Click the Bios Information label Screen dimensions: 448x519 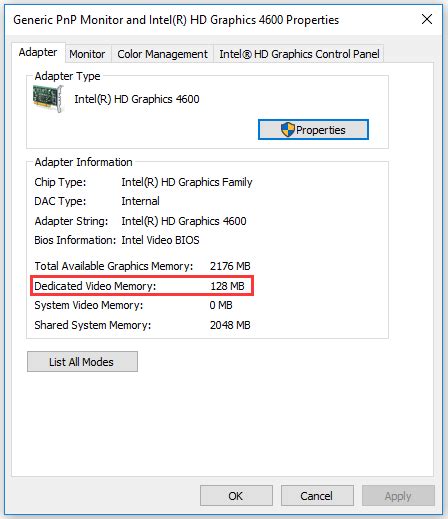click(x=75, y=240)
